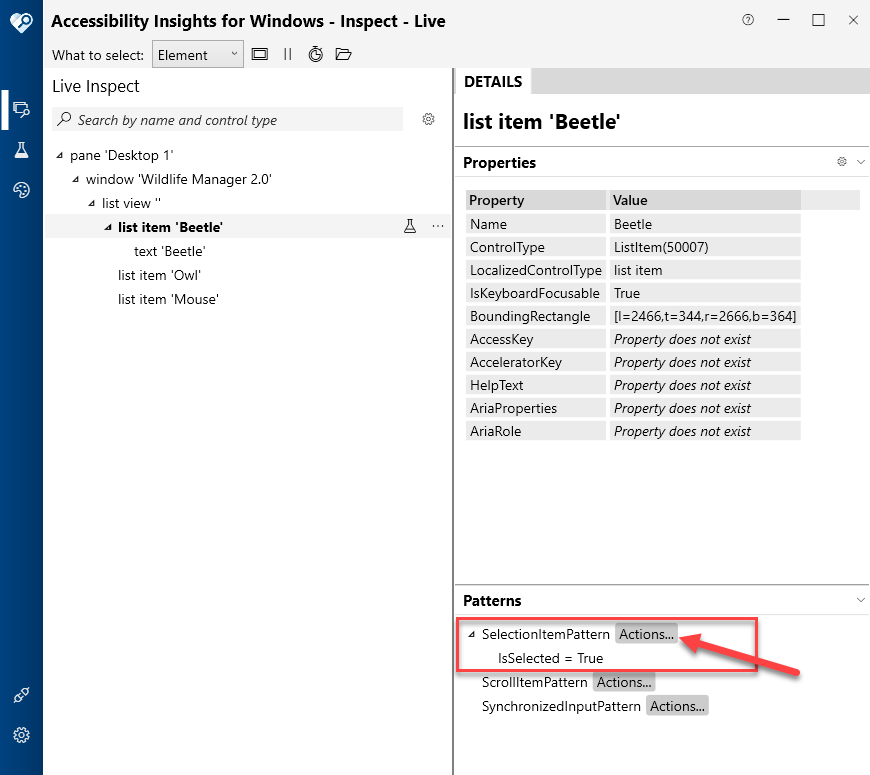The width and height of the screenshot is (870, 775).
Task: Open Settings gear in the sidebar
Action: [21, 735]
